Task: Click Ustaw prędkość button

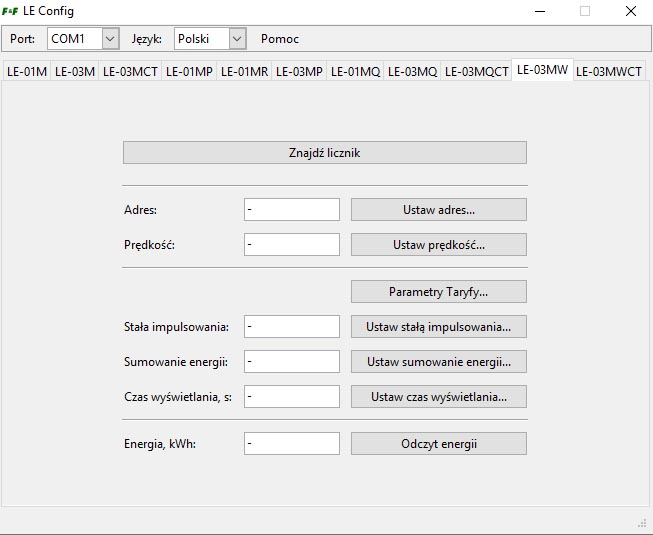Action: (439, 244)
